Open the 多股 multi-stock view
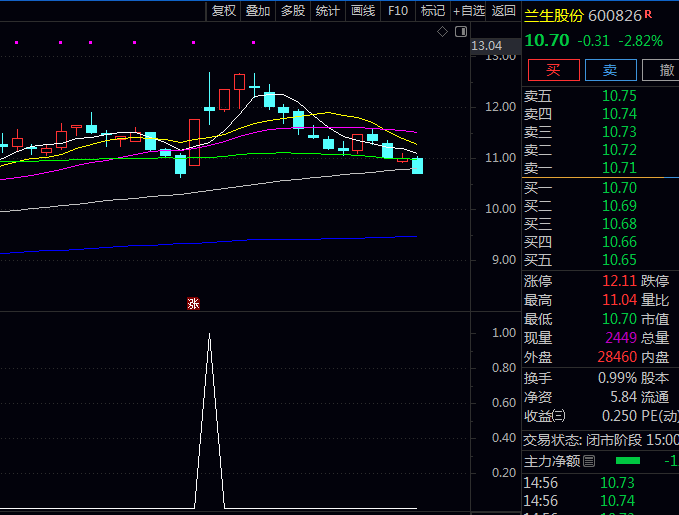 [293, 11]
